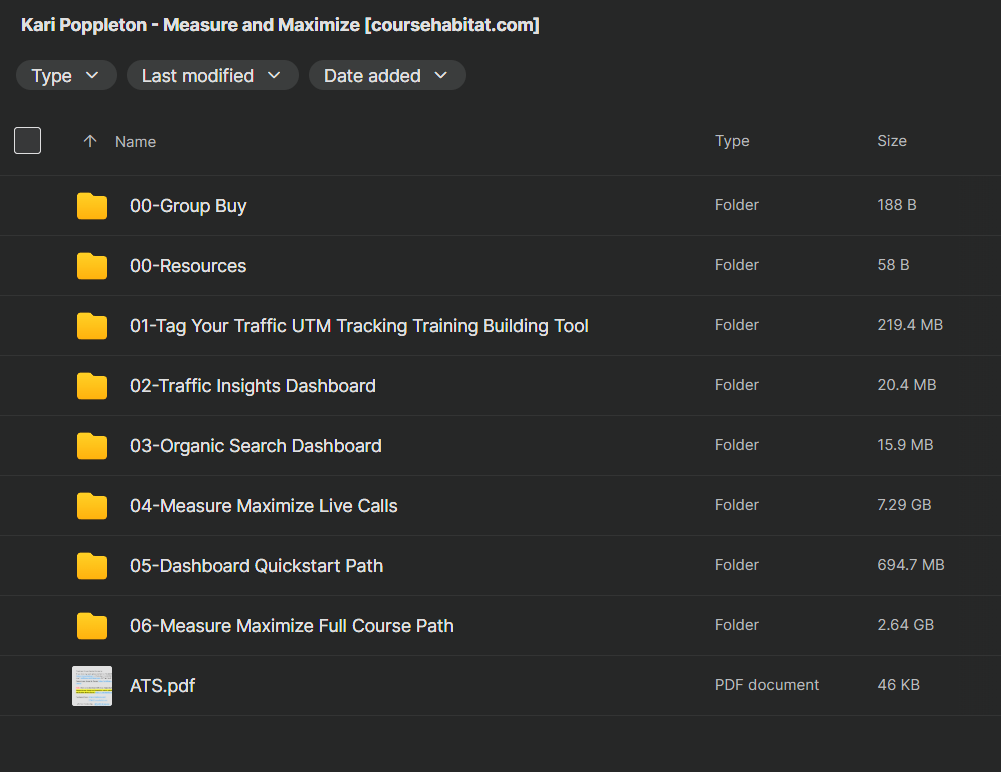
Task: Click the 04-Measure Maximize Live Calls folder icon
Action: tap(92, 506)
